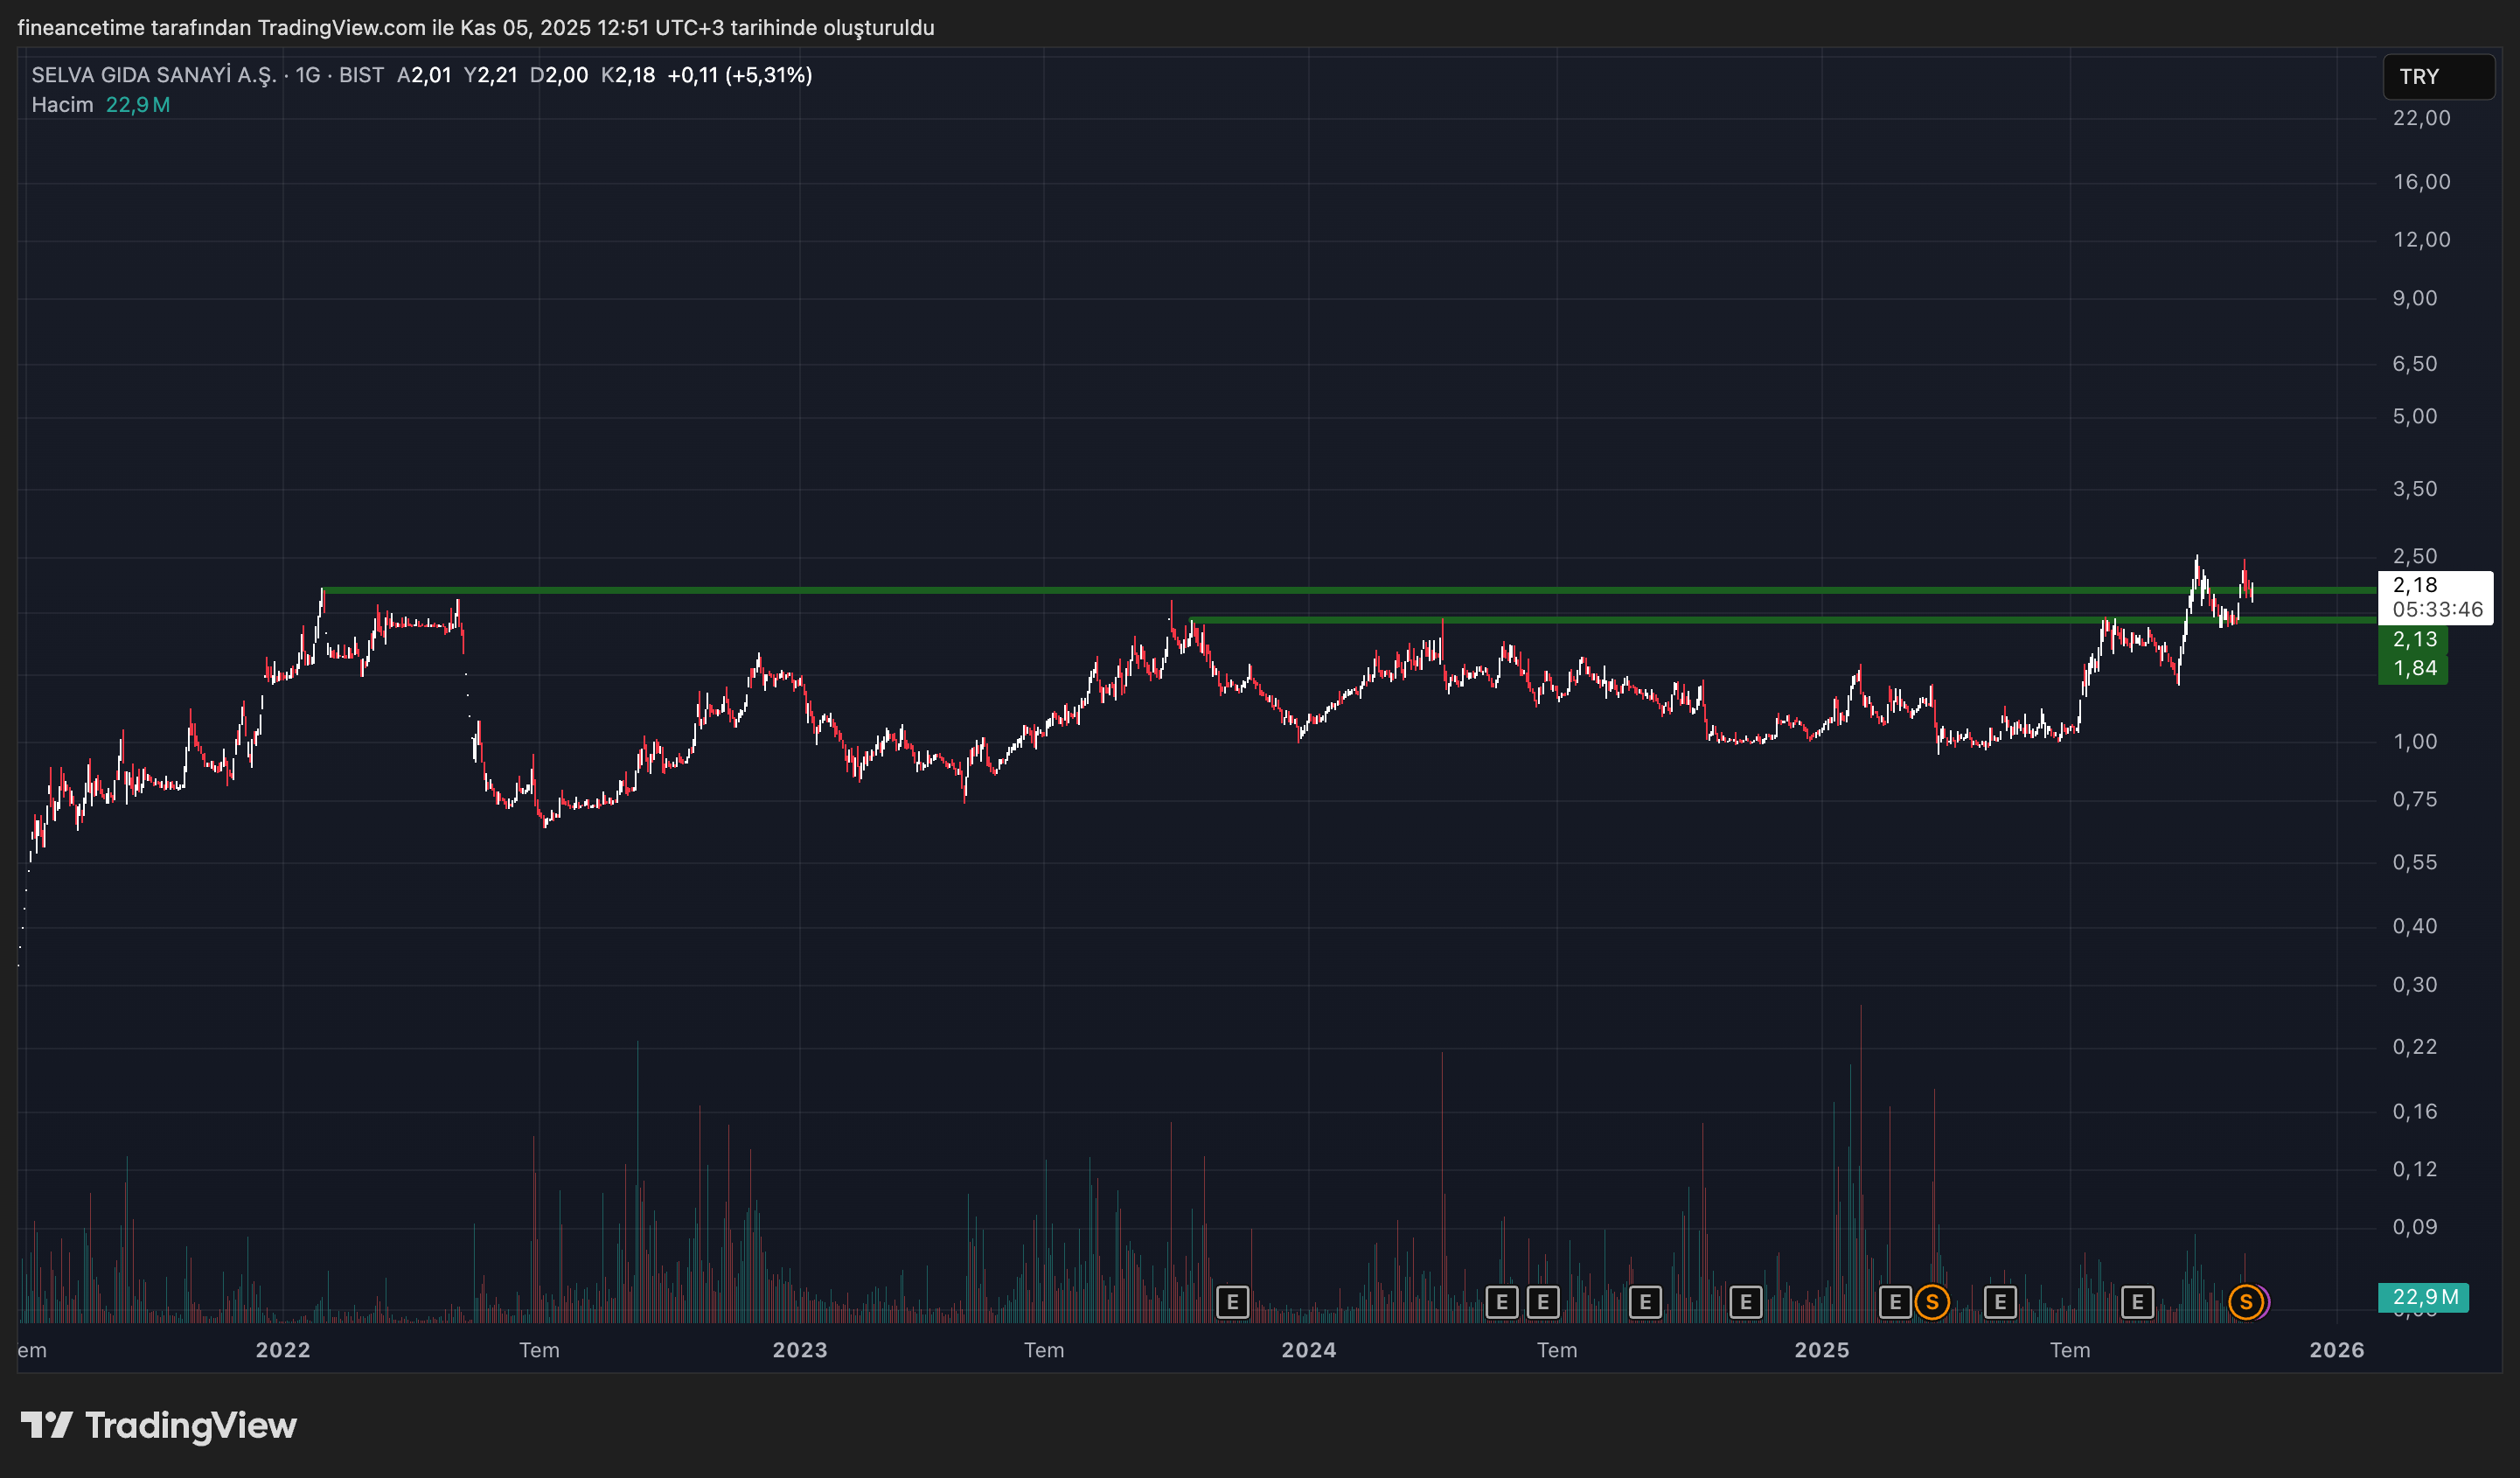Click the Hacim volume indicator label
Image resolution: width=2520 pixels, height=1478 pixels.
[62, 105]
